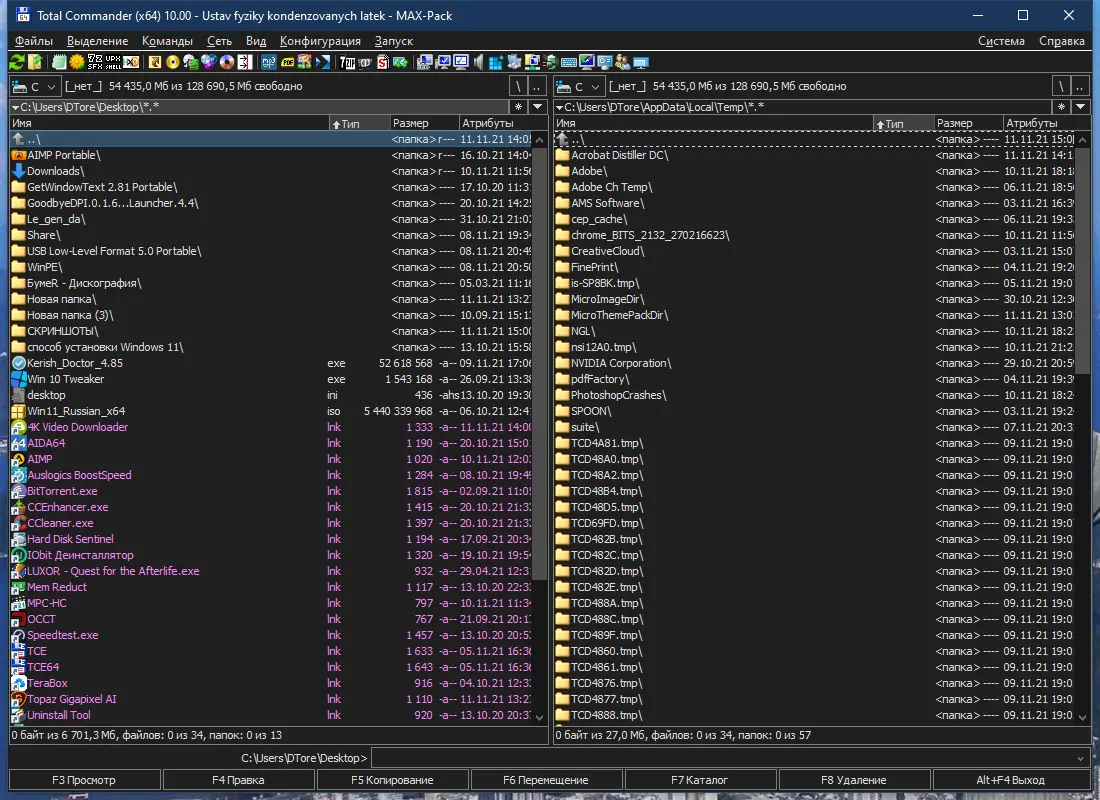Open the Конфигурация menu

coord(320,41)
